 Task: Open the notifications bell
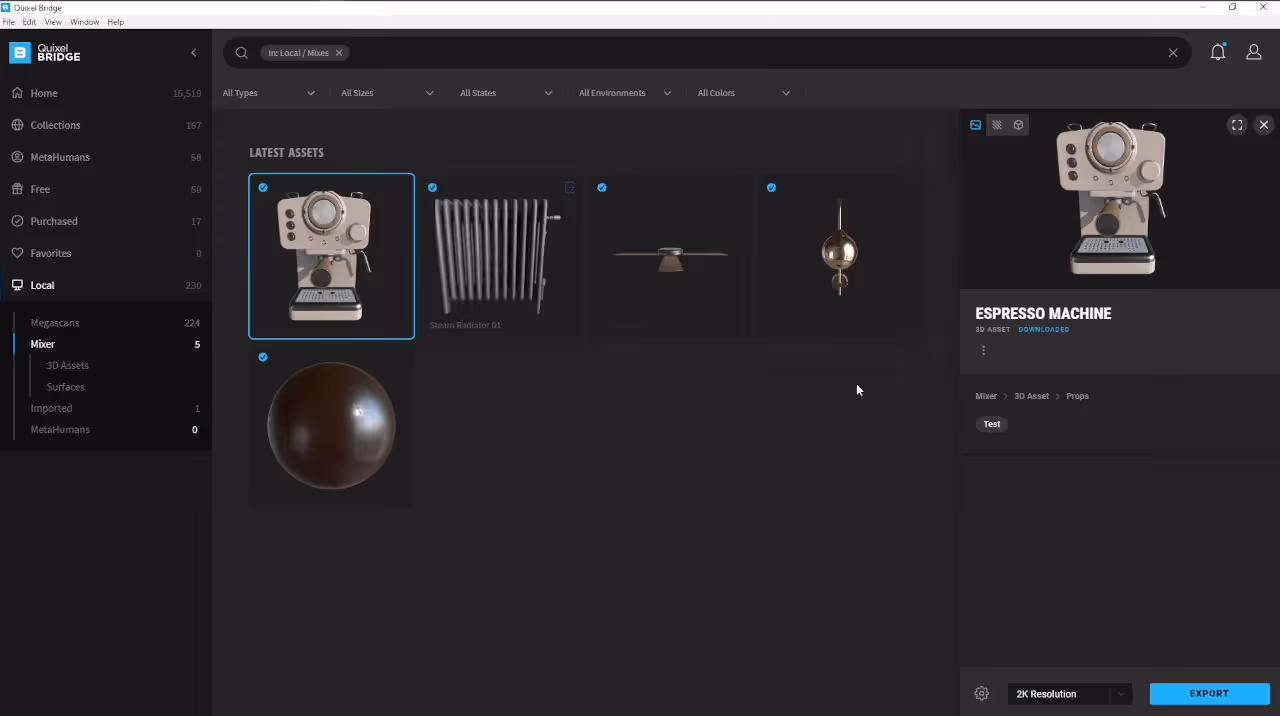coord(1218,52)
